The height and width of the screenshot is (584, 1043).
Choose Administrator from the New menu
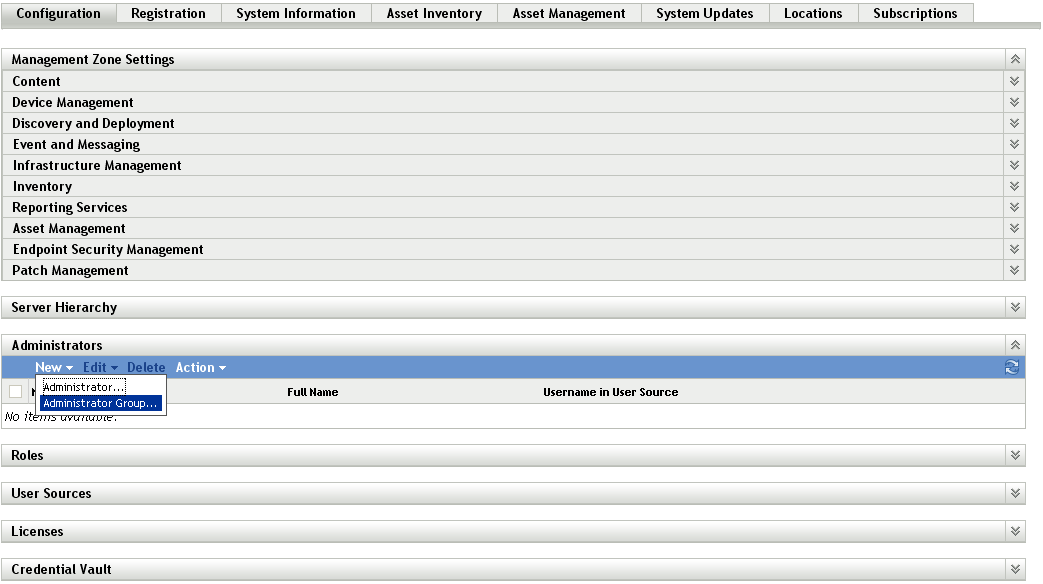pyautogui.click(x=83, y=387)
